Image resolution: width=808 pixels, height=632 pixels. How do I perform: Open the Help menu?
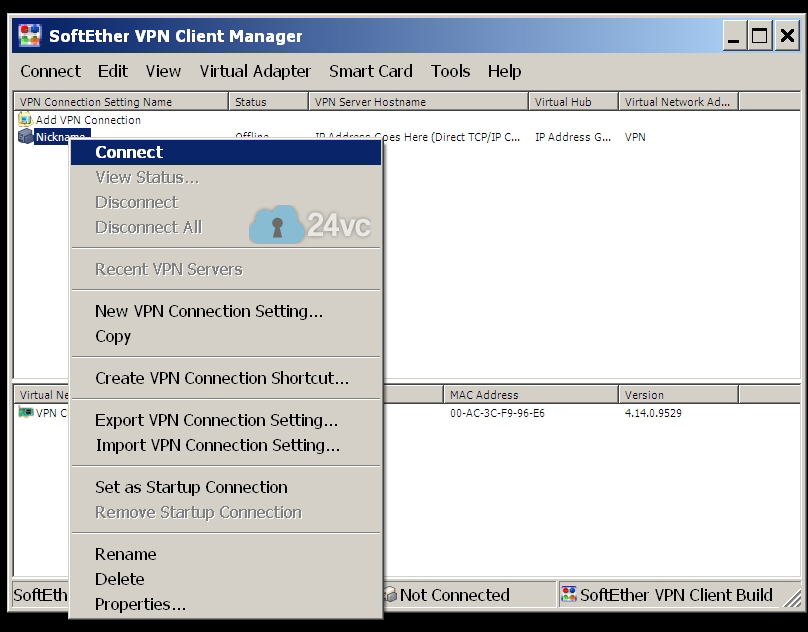click(x=504, y=71)
